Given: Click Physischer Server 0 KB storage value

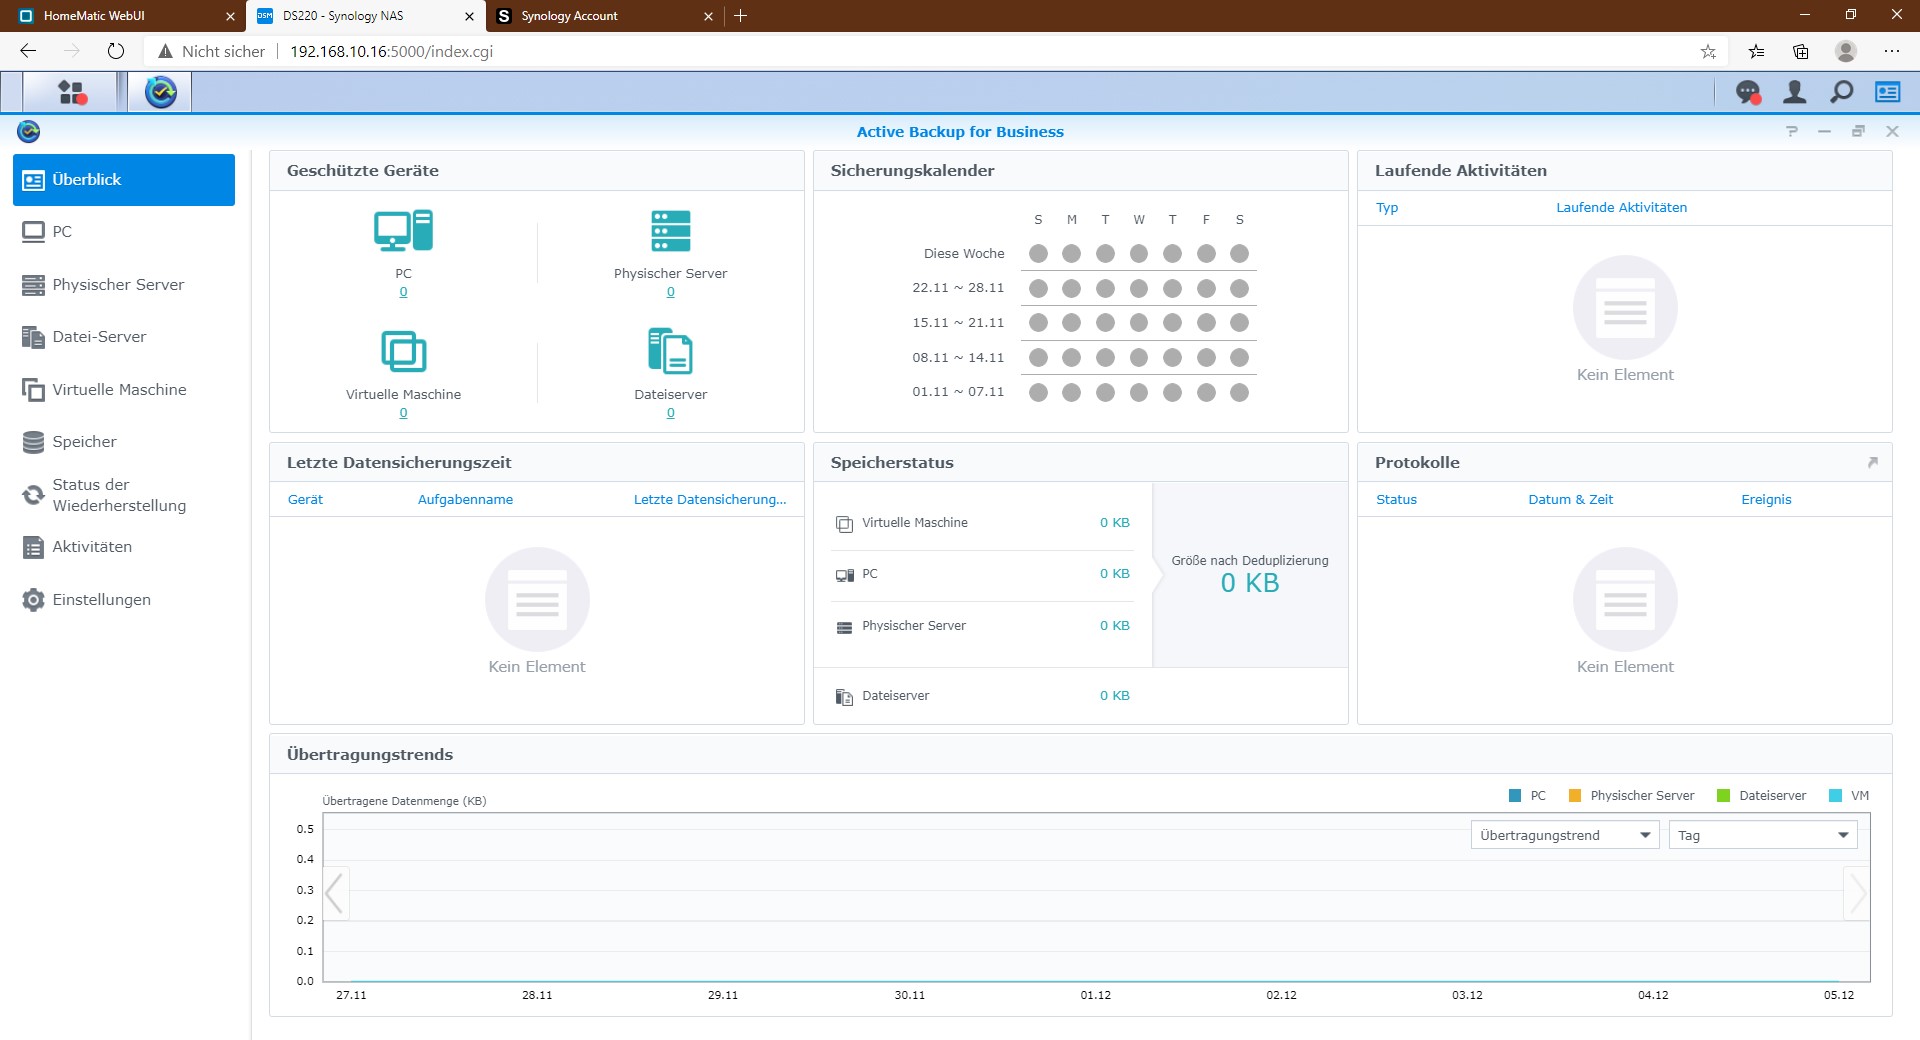Looking at the screenshot, I should [x=1114, y=626].
